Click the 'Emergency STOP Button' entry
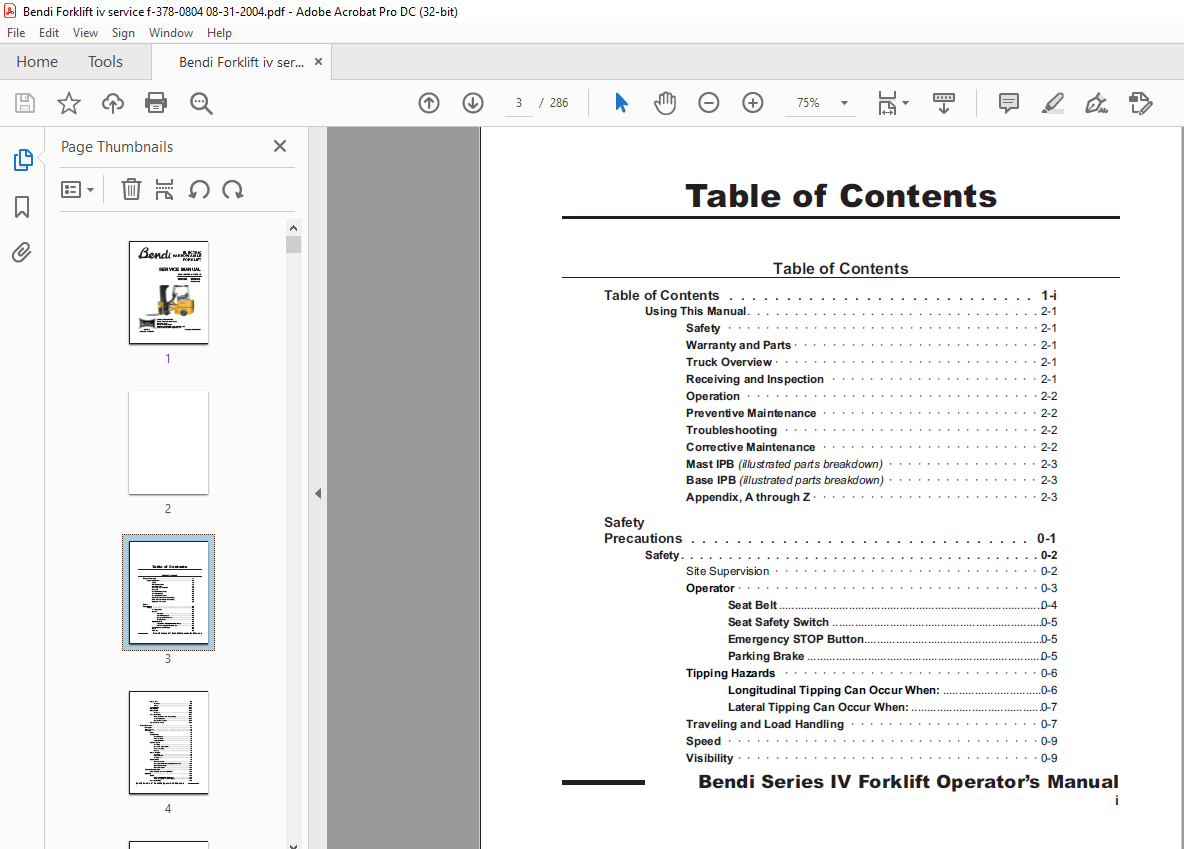This screenshot has width=1184, height=849. point(795,639)
